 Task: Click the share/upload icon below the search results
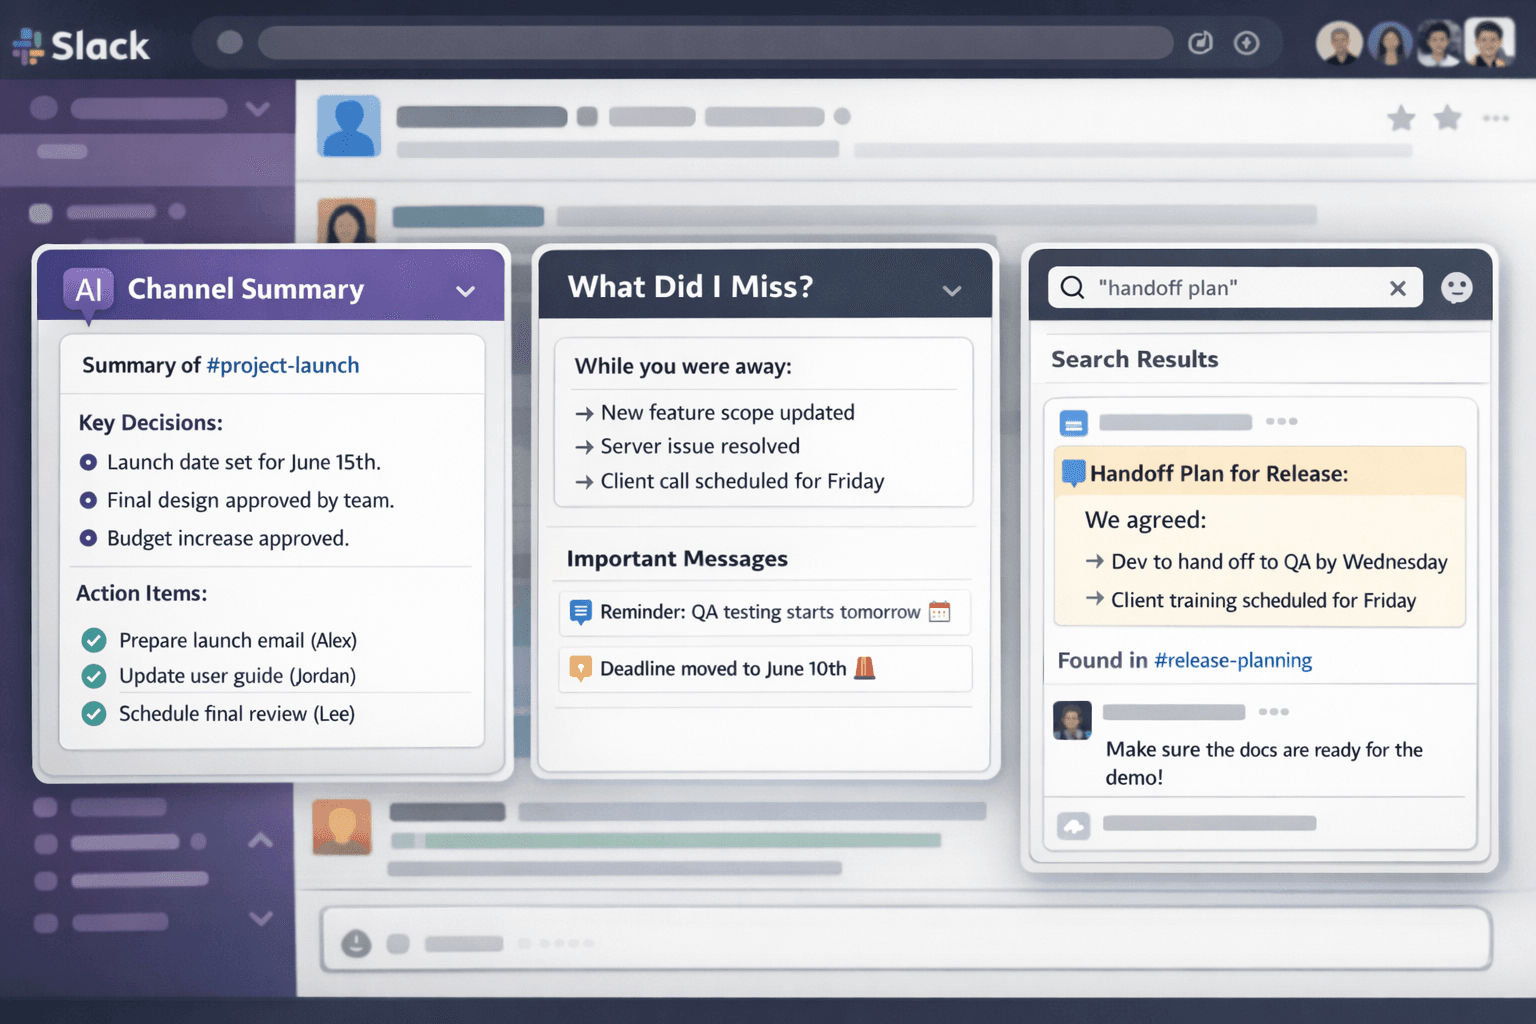pyautogui.click(x=1073, y=826)
